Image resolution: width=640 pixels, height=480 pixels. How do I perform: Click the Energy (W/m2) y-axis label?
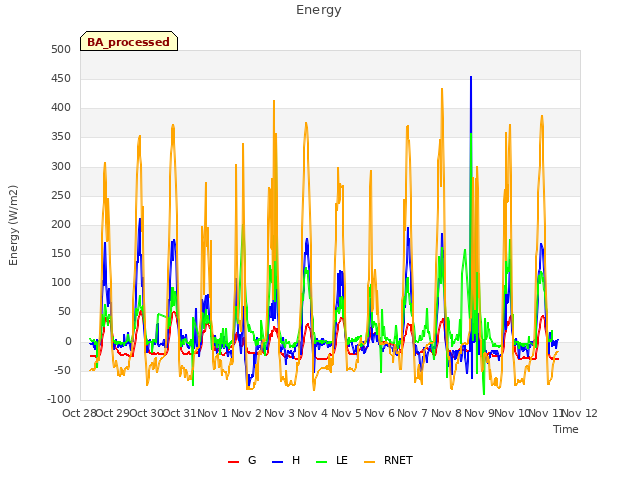[13, 225]
